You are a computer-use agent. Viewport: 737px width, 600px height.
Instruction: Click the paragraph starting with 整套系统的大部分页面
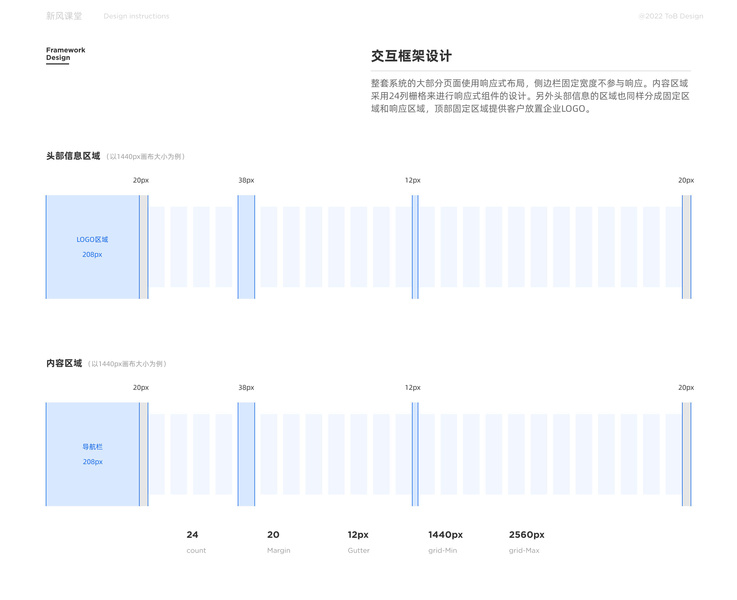[530, 96]
